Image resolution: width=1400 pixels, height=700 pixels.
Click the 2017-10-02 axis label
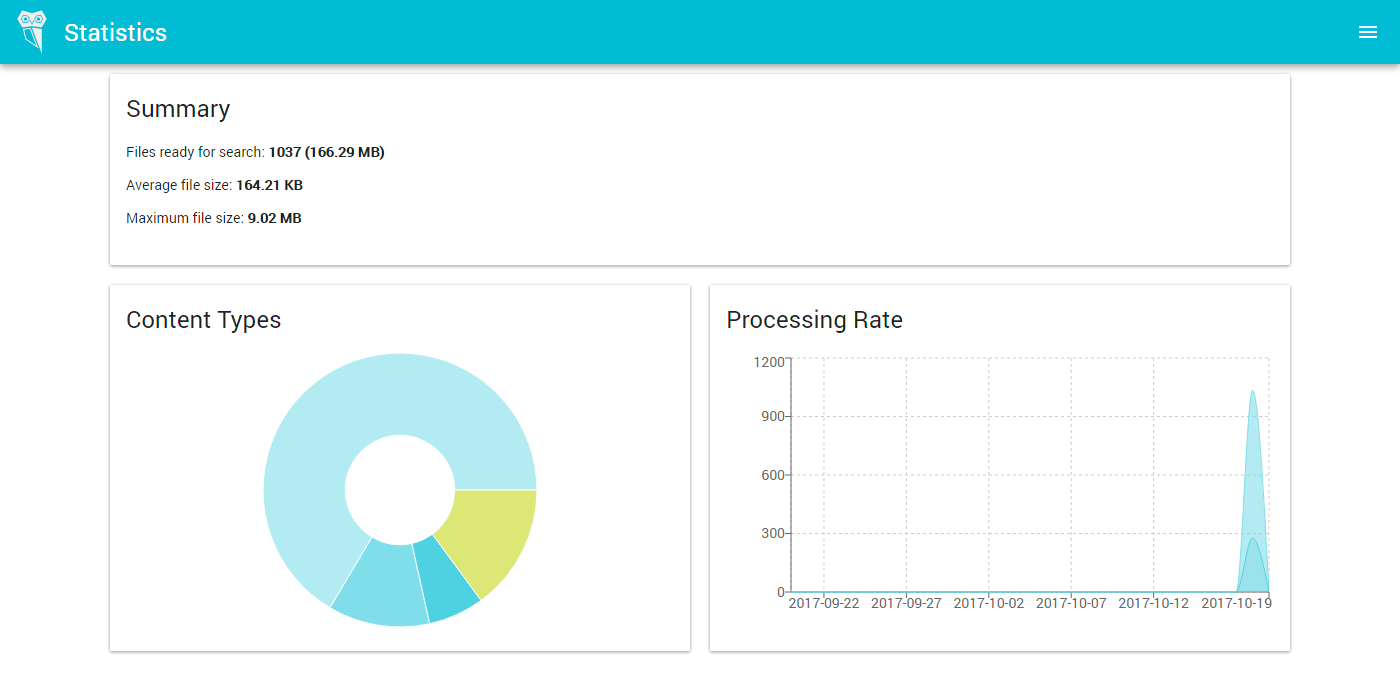(x=989, y=603)
